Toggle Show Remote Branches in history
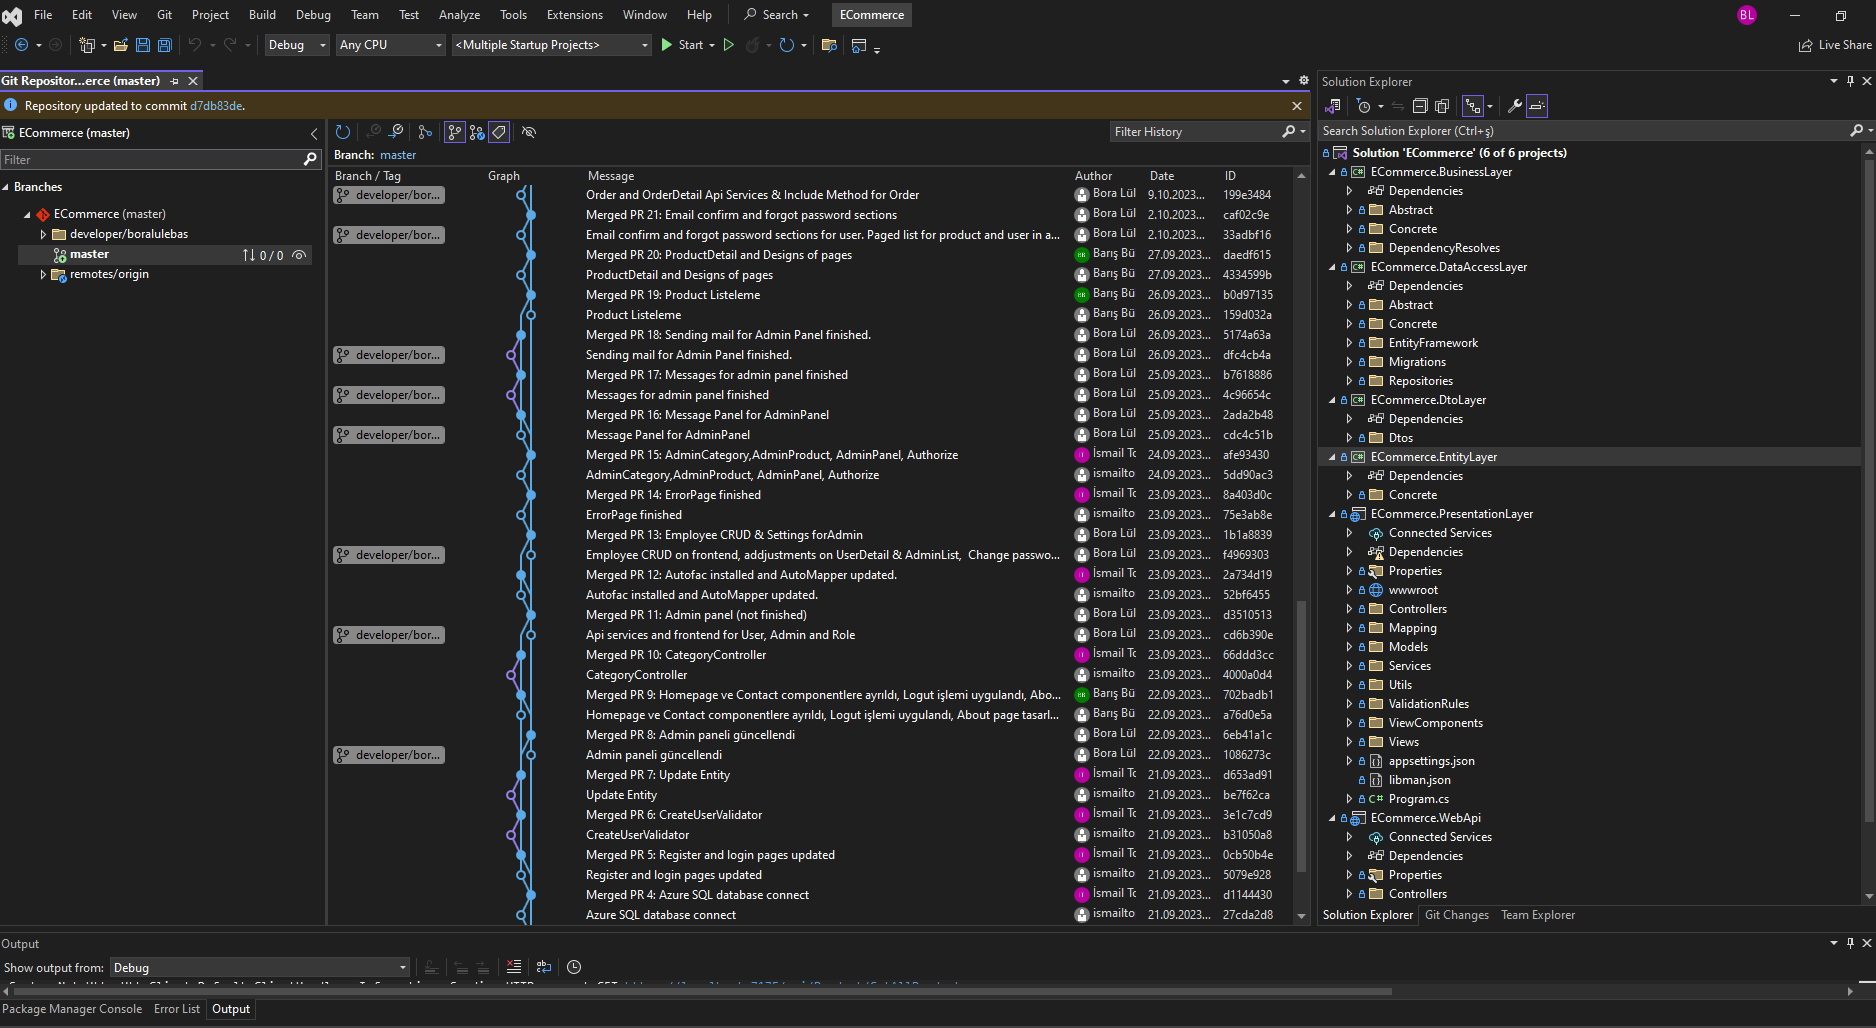1876x1028 pixels. coord(477,132)
